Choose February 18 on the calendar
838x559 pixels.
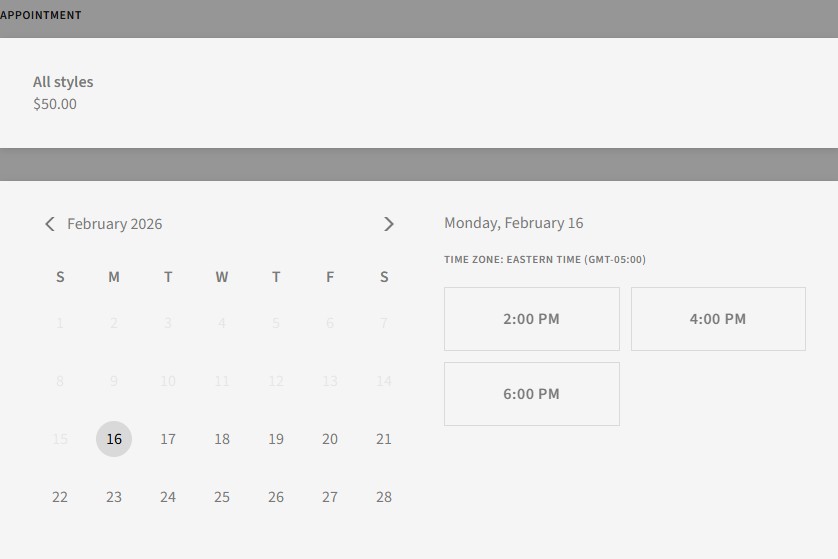222,439
